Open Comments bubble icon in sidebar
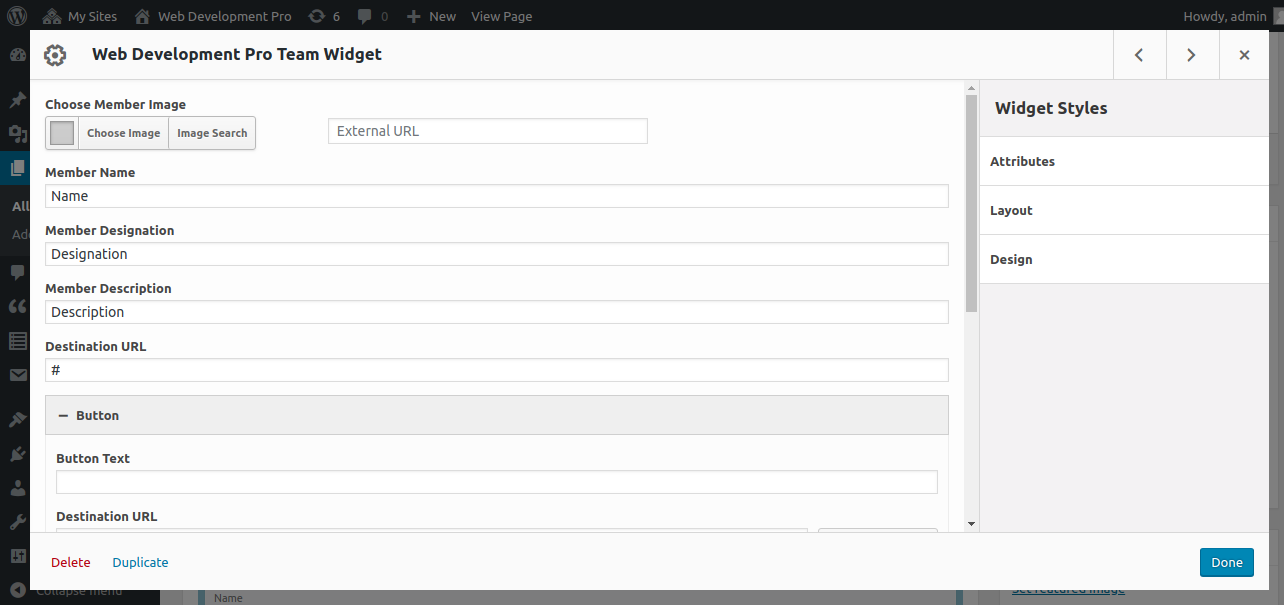Screen dimensions: 1284x605 click(17, 272)
